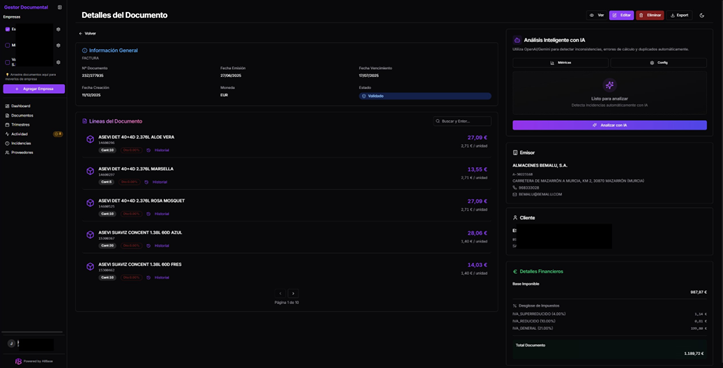Go to next page of document lines
The width and height of the screenshot is (723, 368).
pyautogui.click(x=293, y=293)
